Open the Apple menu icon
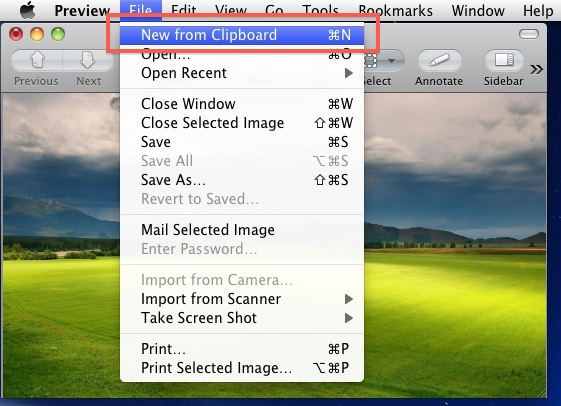 coord(28,10)
